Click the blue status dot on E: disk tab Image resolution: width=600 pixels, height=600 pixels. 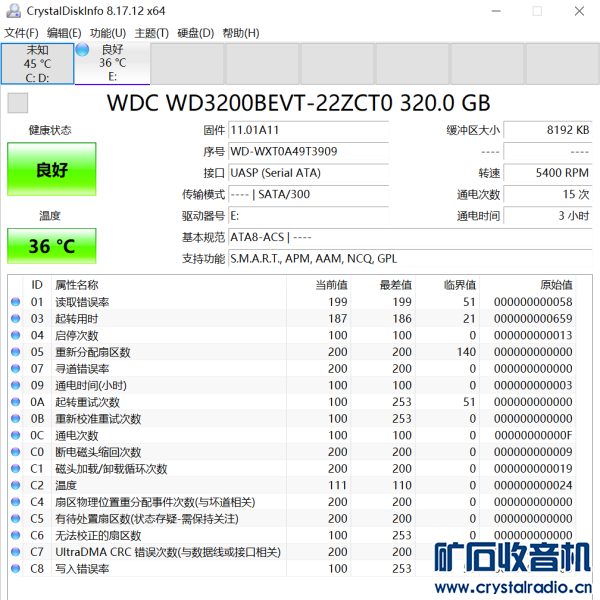point(82,50)
